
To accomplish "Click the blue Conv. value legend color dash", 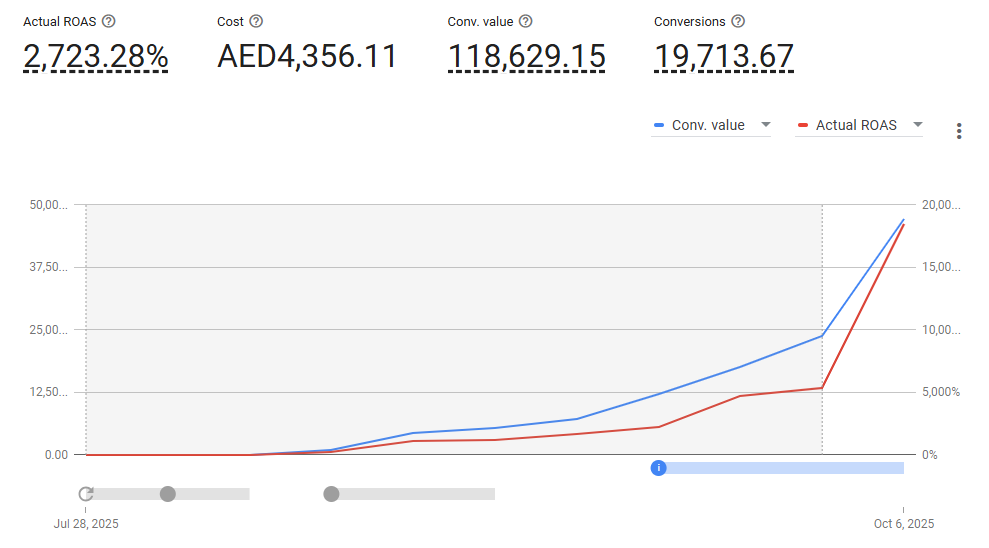I will tap(659, 126).
